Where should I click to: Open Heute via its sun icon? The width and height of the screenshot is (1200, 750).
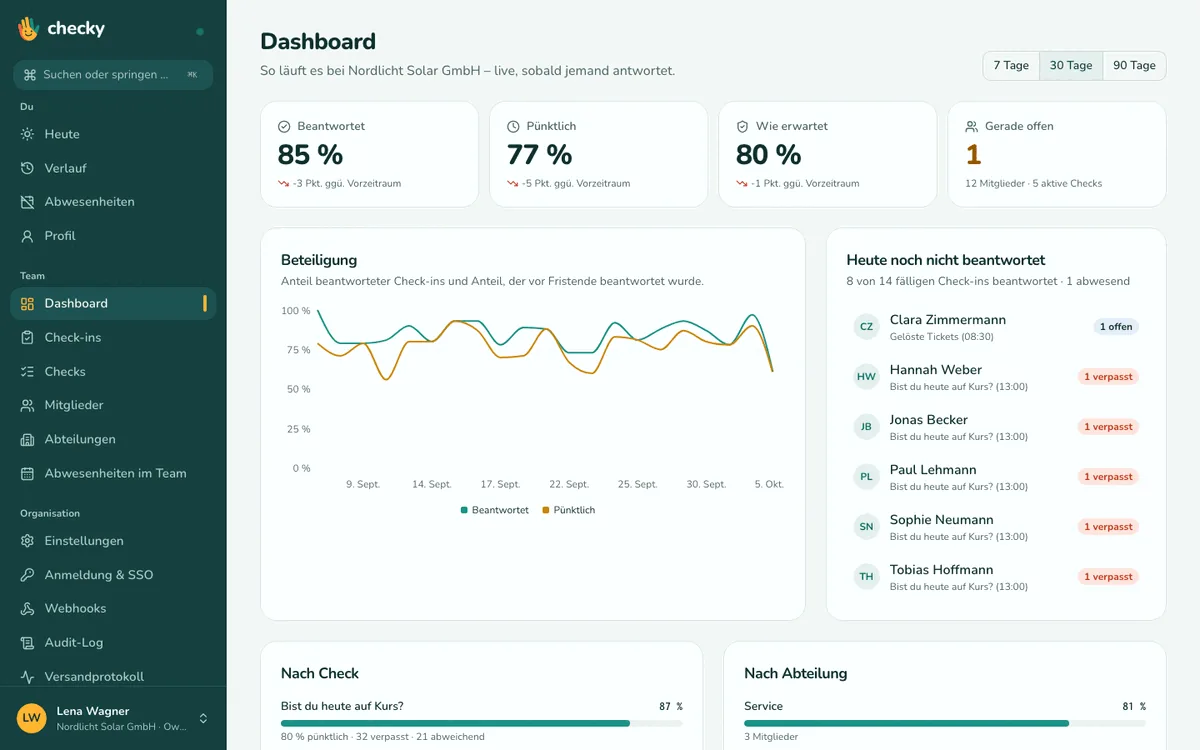tap(27, 134)
